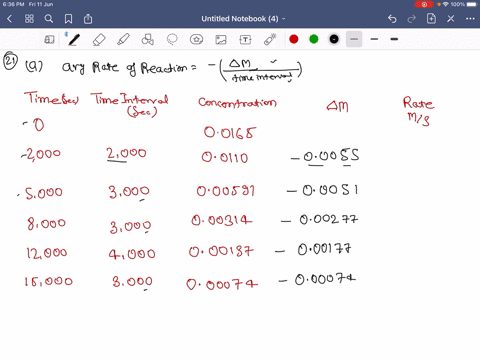This screenshot has height=360, width=480.
Task: Open the thumbnail grid view
Action: [29, 19]
